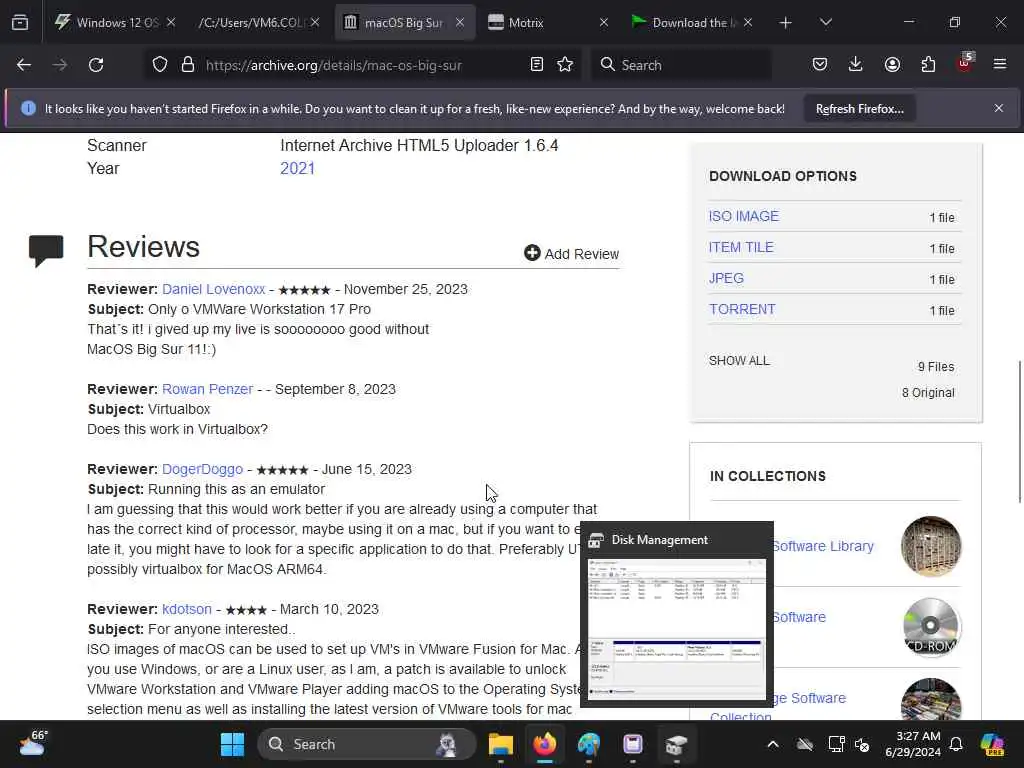The image size is (1024, 768).
Task: Open the Copilot icon in taskbar
Action: [x=993, y=744]
